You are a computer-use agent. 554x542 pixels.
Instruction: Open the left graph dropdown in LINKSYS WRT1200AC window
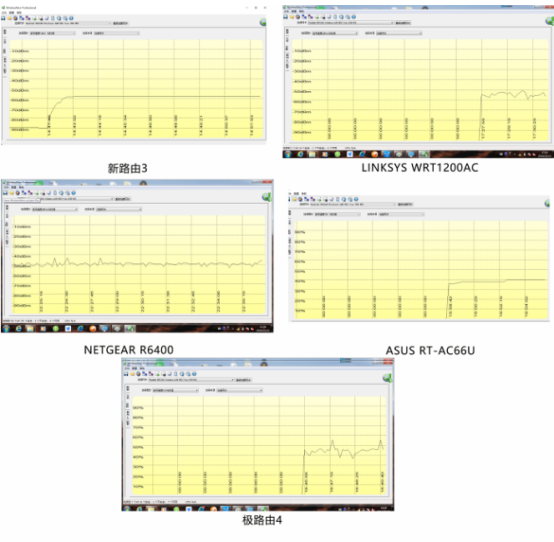click(x=335, y=33)
